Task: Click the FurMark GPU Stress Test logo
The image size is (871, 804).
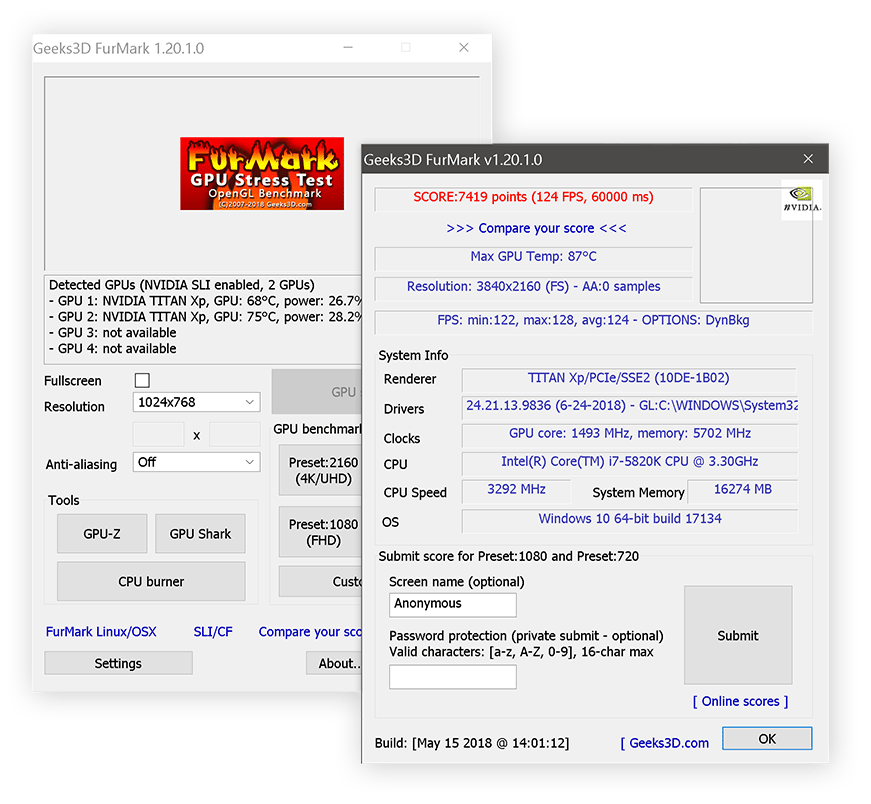Action: click(262, 172)
